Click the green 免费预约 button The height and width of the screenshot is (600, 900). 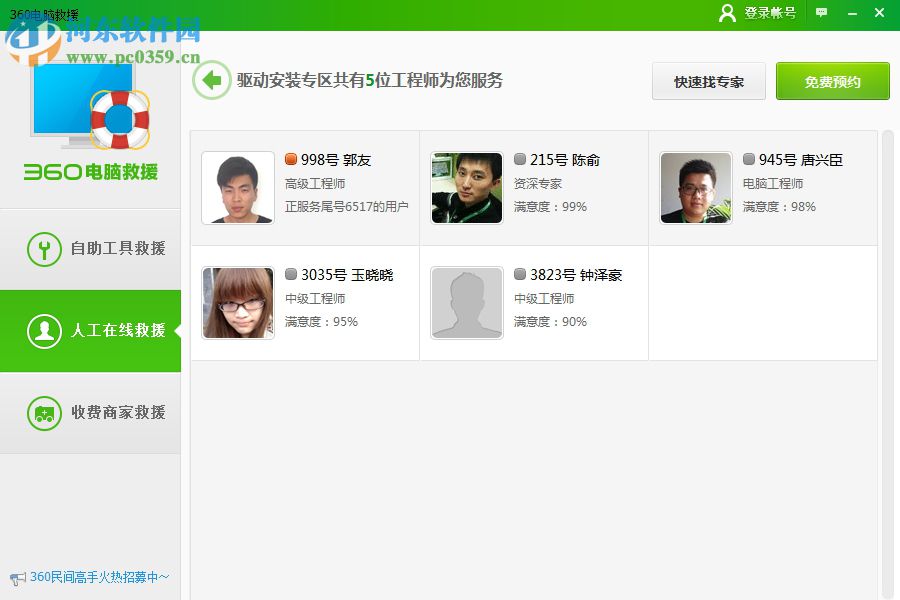tap(833, 82)
